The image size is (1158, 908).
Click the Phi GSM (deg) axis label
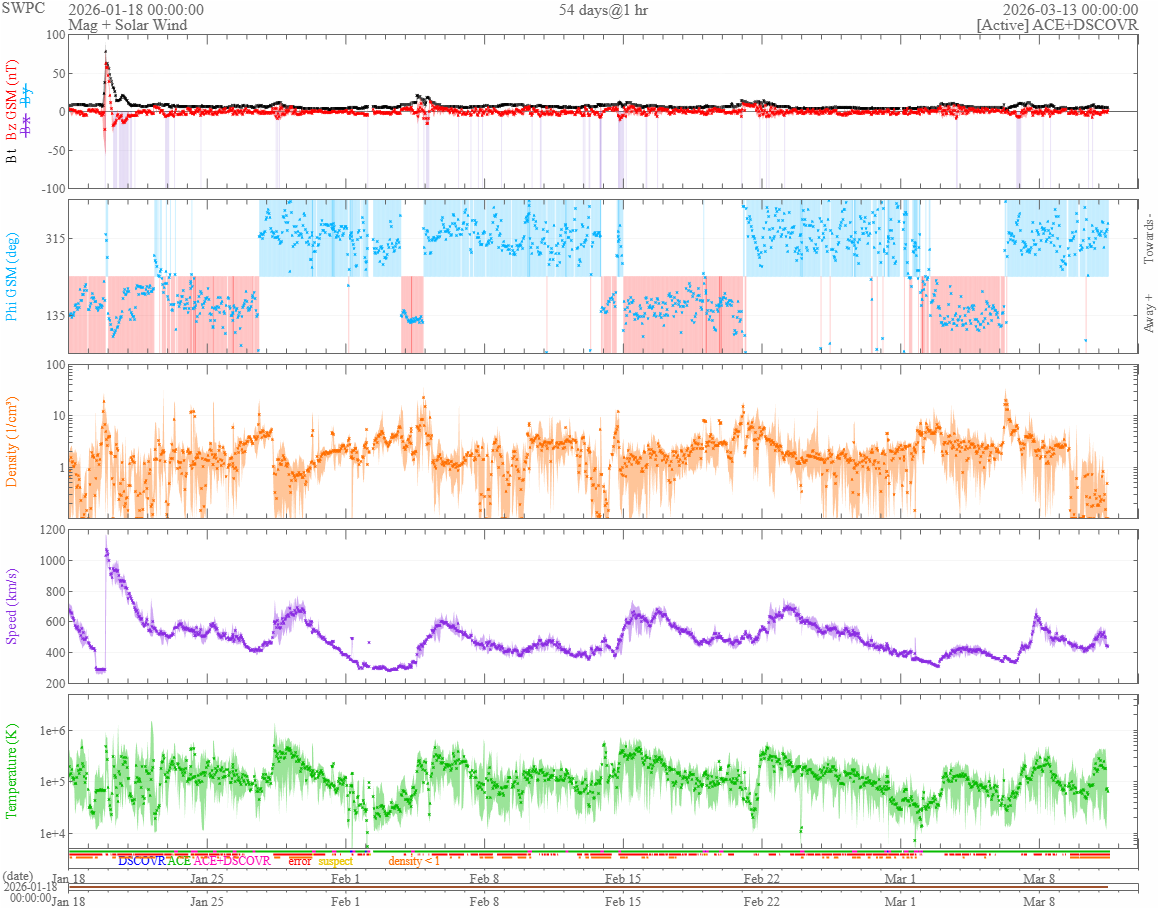coord(12,277)
